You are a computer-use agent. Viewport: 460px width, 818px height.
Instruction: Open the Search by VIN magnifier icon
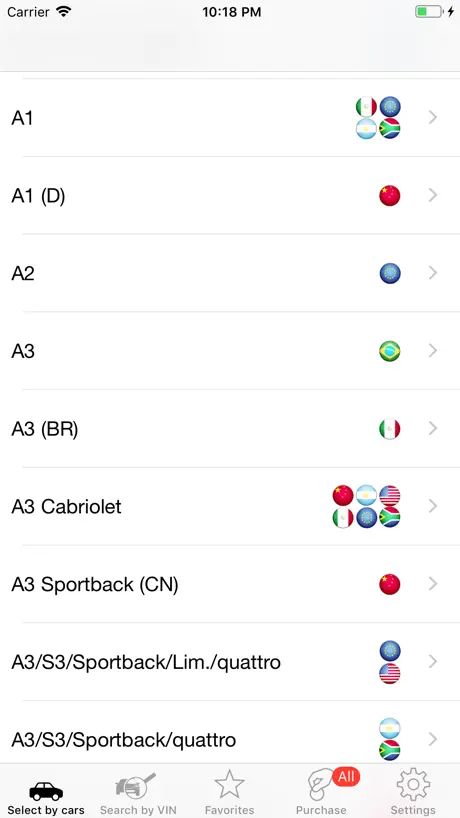coord(136,786)
